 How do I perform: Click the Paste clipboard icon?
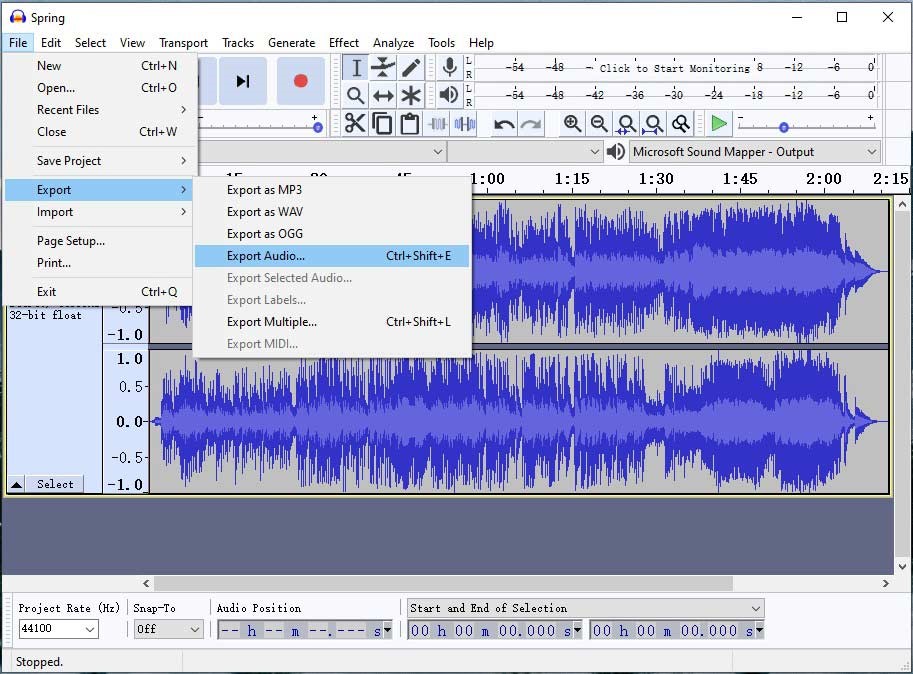409,123
